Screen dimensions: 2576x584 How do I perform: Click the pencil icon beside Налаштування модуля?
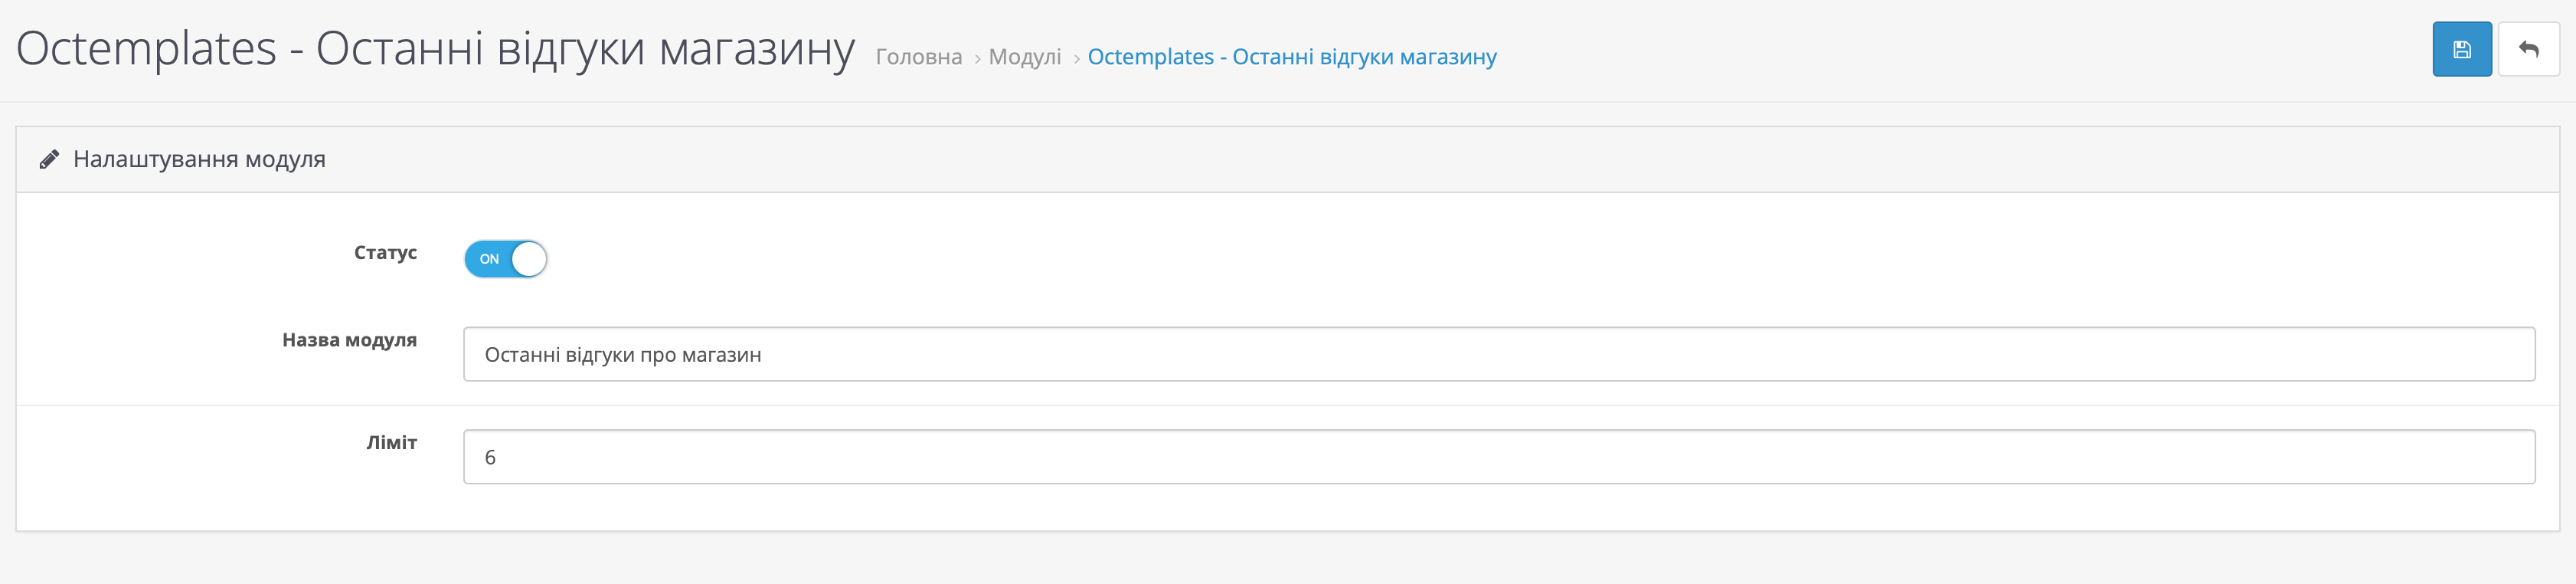49,160
